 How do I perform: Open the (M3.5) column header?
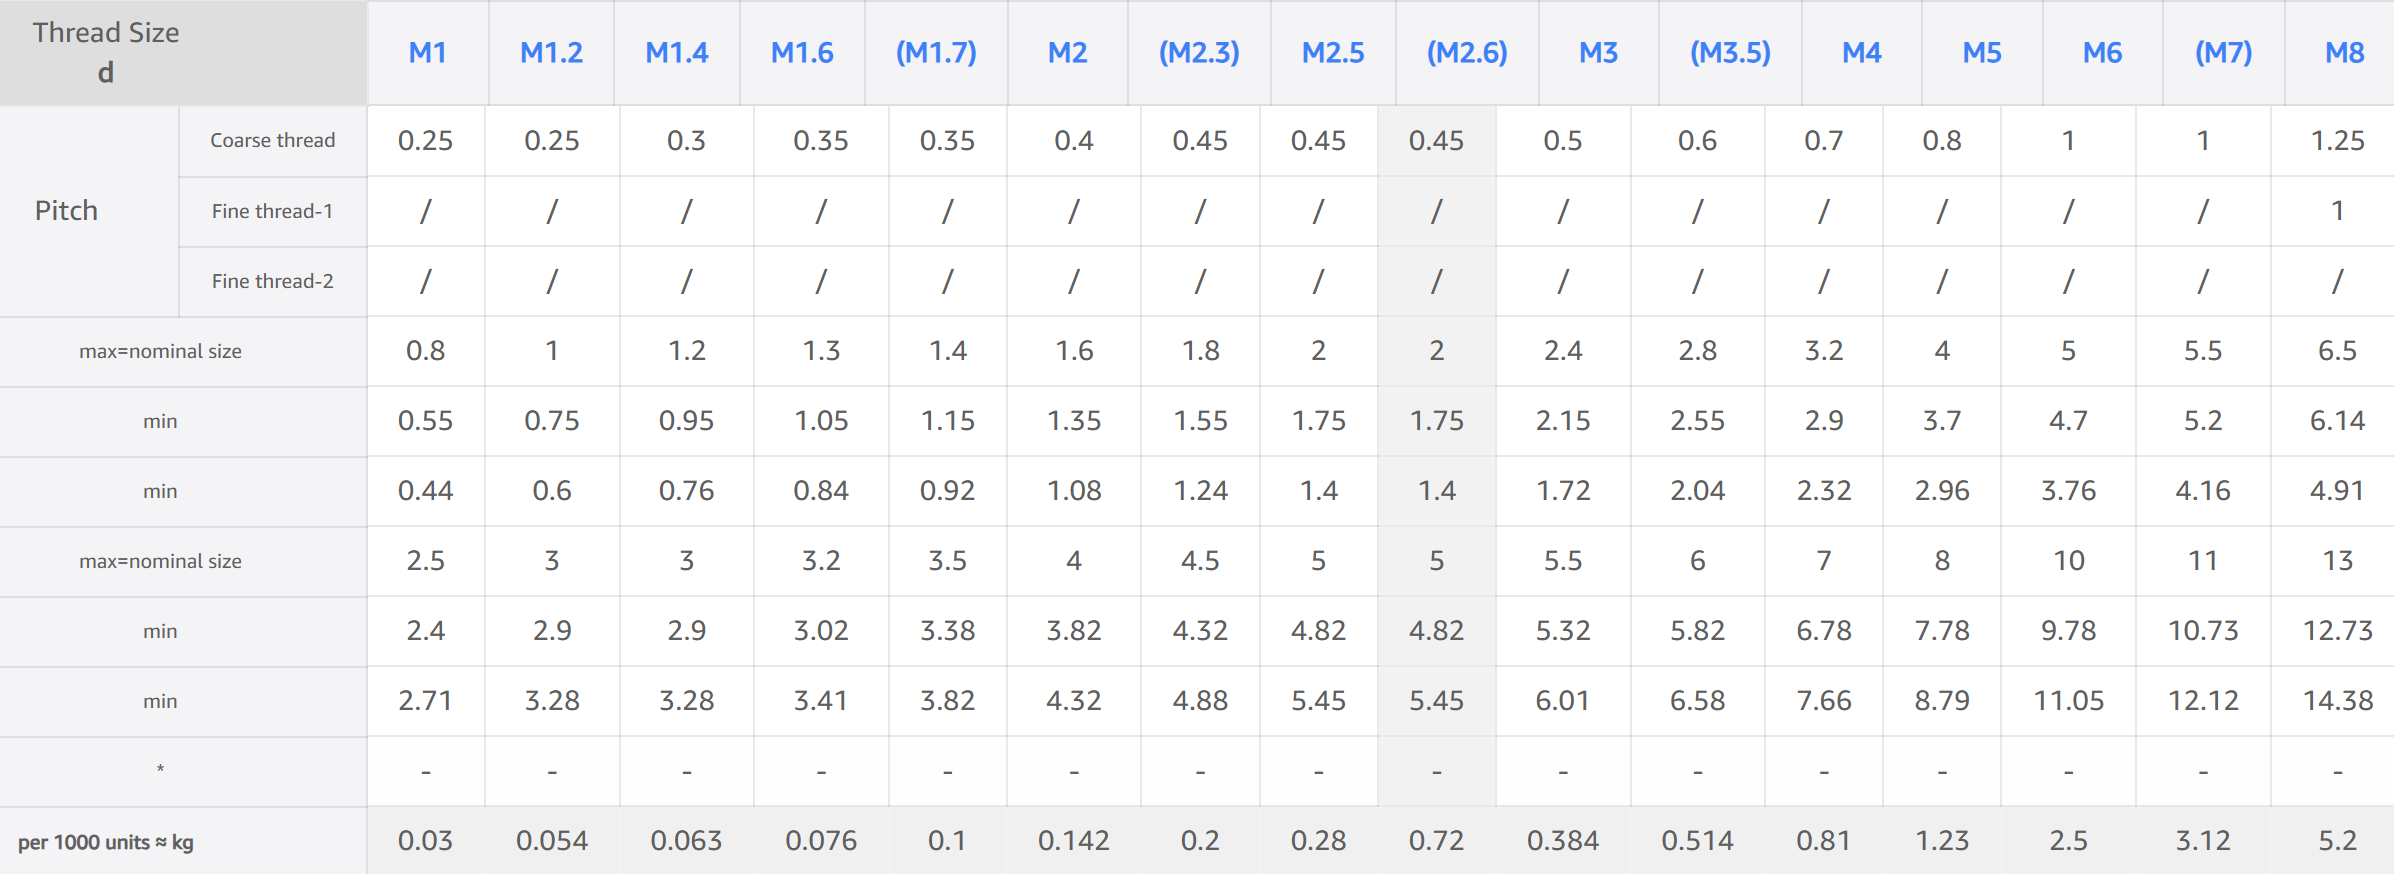(x=1730, y=53)
